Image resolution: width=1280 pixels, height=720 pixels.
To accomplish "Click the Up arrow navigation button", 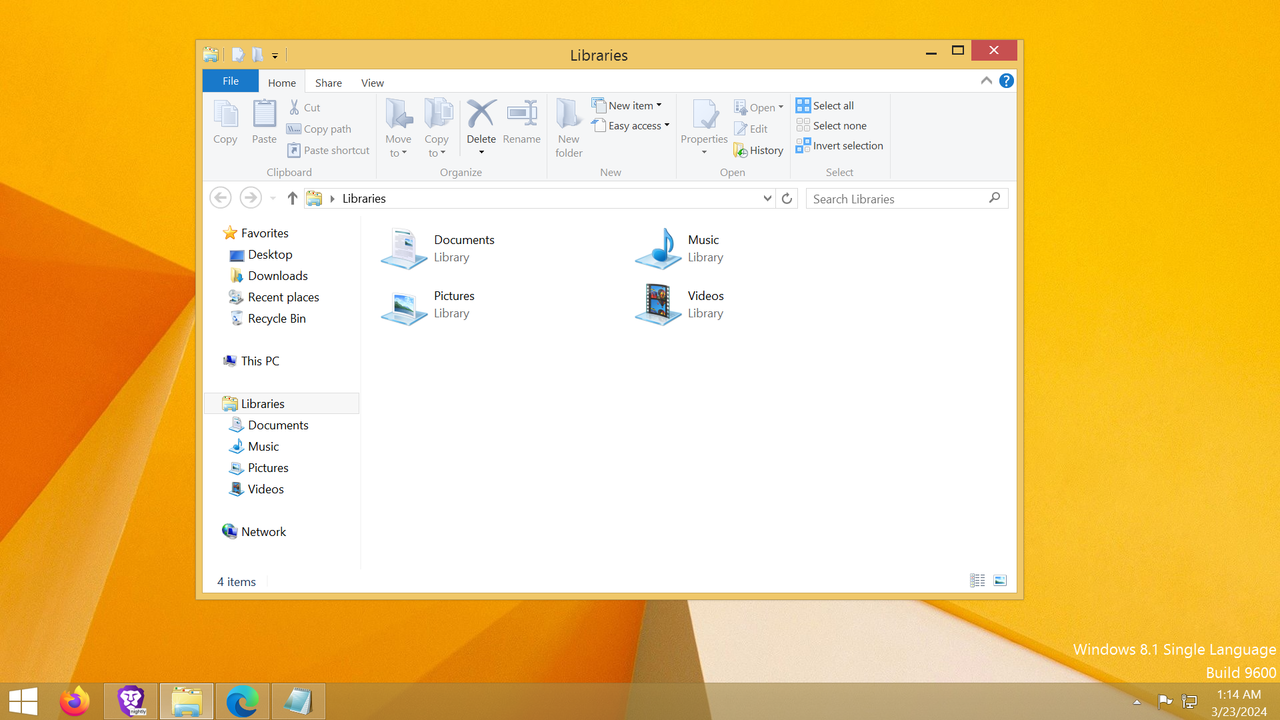I will tap(292, 198).
